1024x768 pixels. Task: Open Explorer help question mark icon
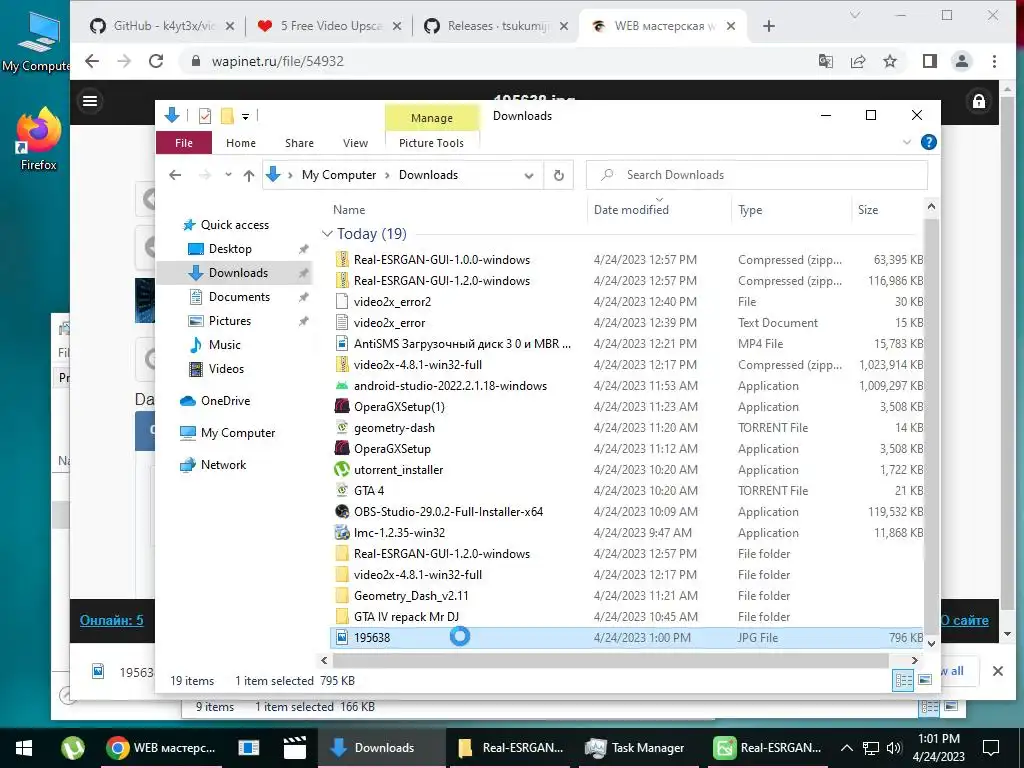(x=929, y=142)
